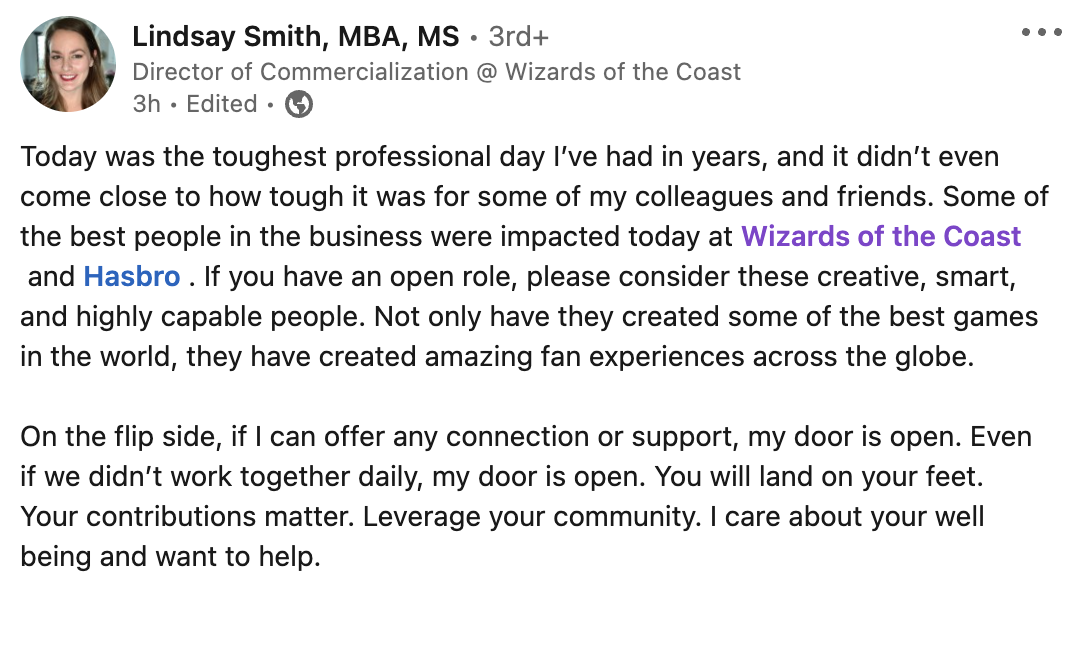Click the globe public visibility icon
This screenshot has height=660, width=1086.
pyautogui.click(x=299, y=104)
